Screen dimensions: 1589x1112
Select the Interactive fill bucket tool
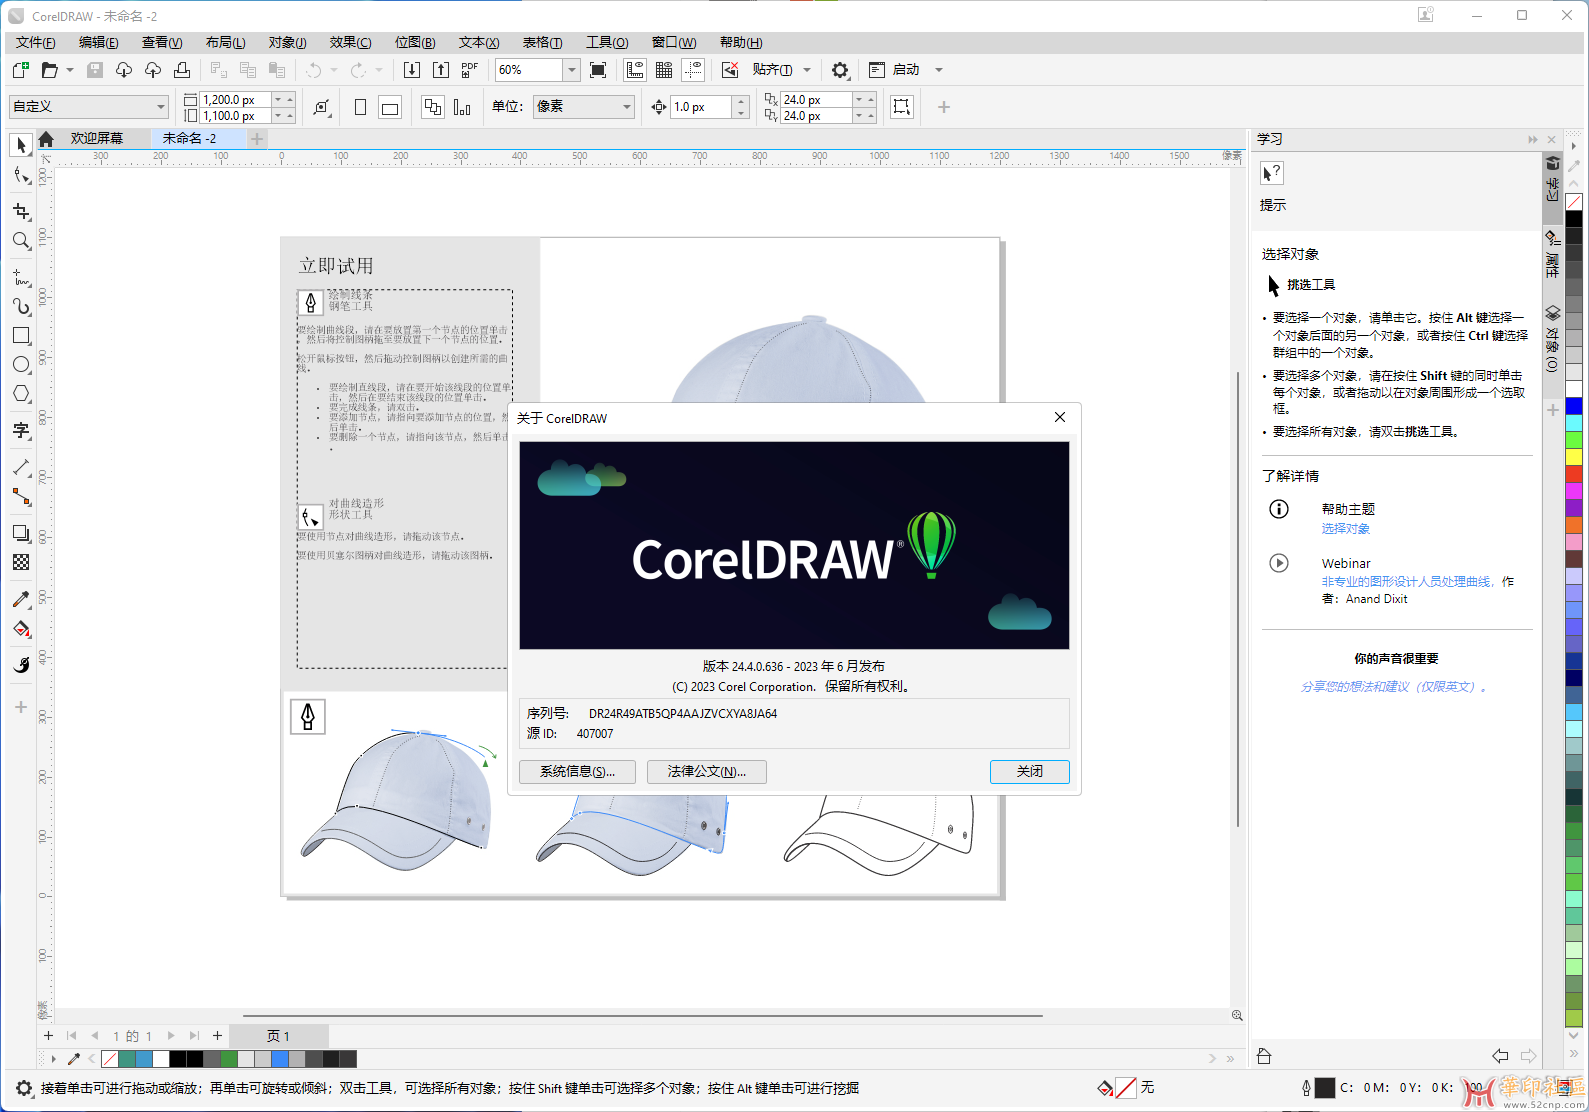[x=21, y=629]
